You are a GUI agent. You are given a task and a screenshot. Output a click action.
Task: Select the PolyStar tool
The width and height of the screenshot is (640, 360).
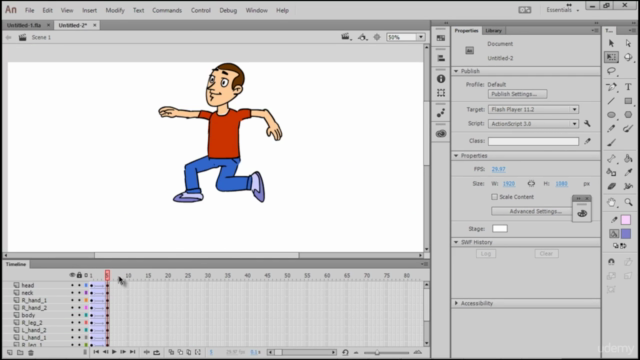click(x=628, y=115)
